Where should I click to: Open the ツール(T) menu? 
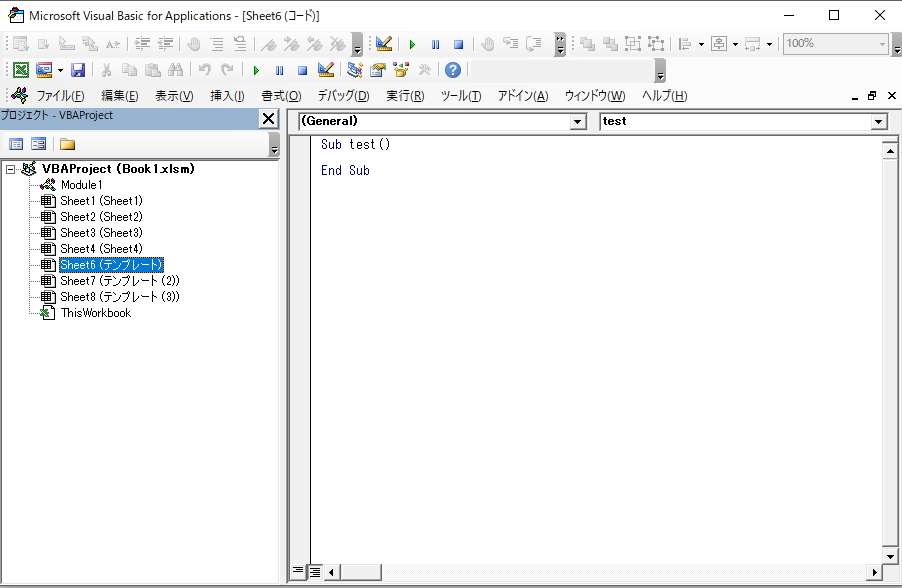pos(461,96)
